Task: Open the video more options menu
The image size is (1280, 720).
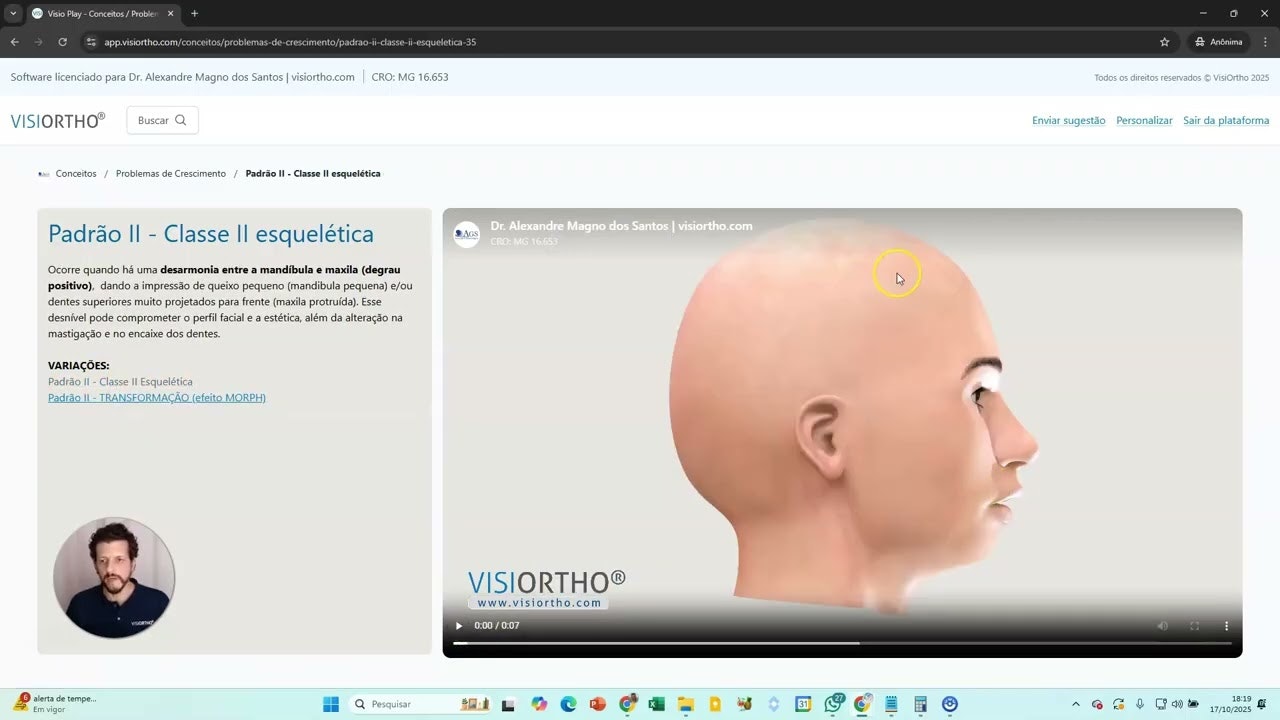Action: point(1226,626)
